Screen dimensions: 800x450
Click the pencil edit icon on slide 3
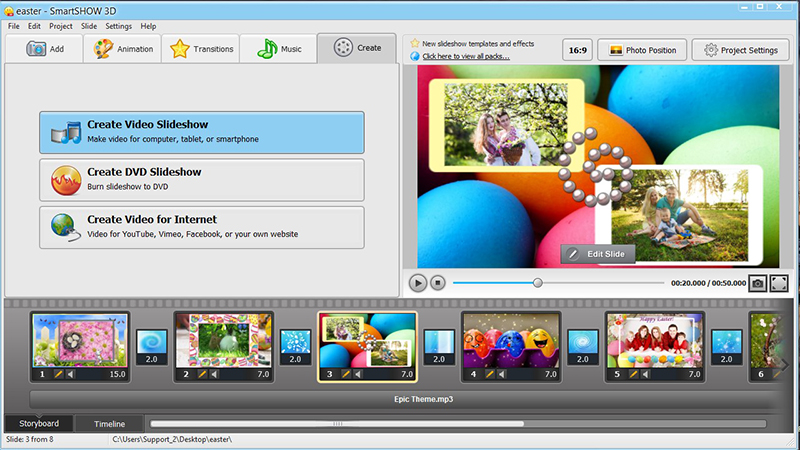[346, 374]
